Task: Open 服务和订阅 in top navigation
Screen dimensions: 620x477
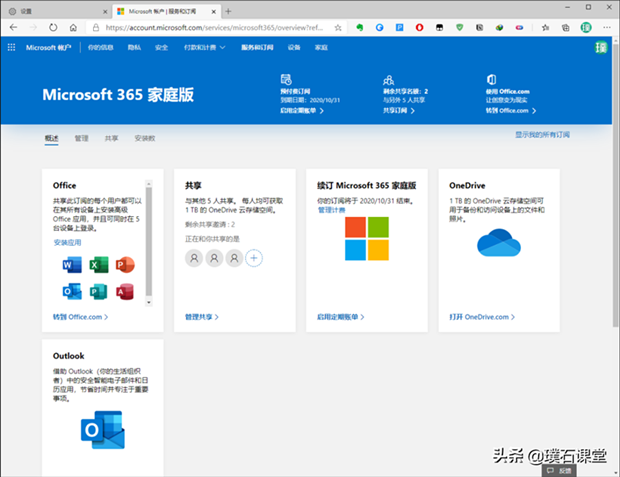Action: pos(257,47)
